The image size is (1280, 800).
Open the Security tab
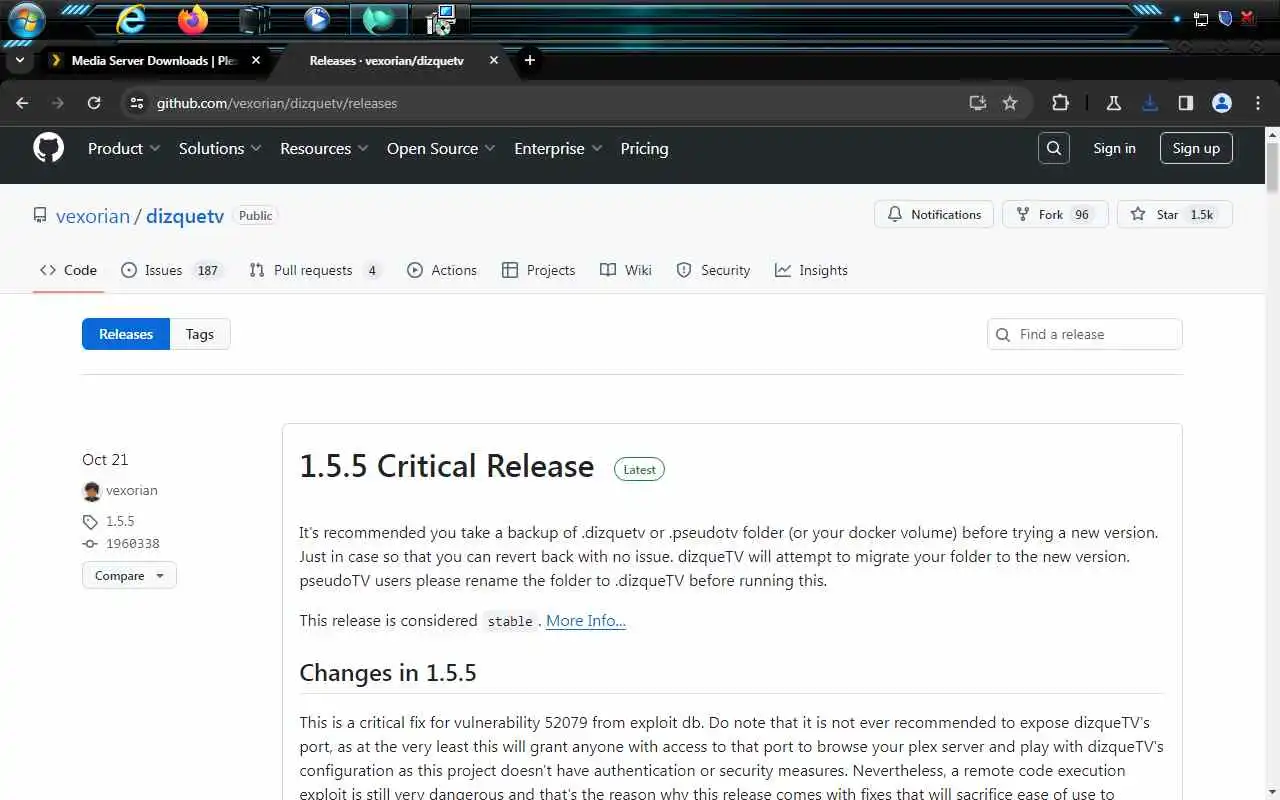click(713, 270)
